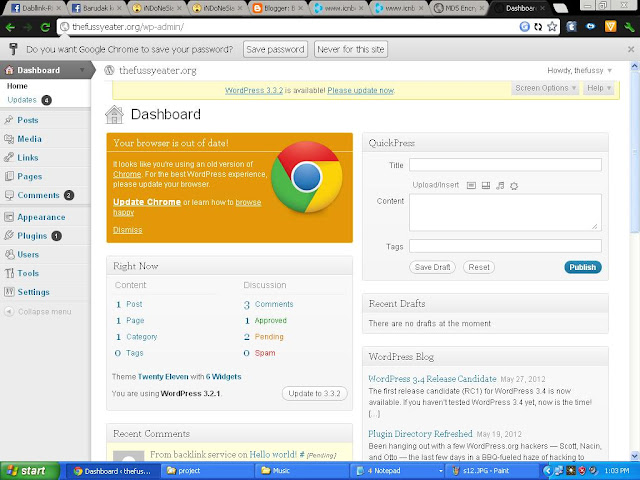640x480 pixels.
Task: Click Never for this site button
Action: click(x=351, y=49)
